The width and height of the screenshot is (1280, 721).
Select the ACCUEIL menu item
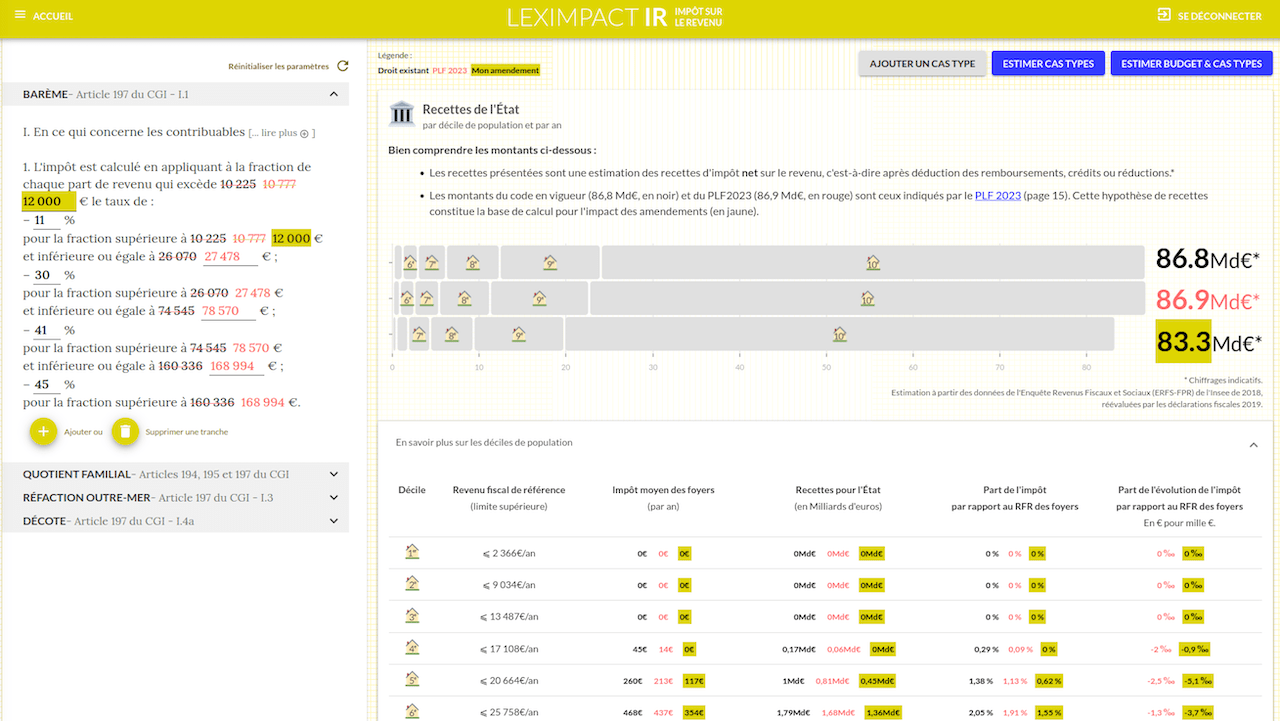tap(53, 15)
